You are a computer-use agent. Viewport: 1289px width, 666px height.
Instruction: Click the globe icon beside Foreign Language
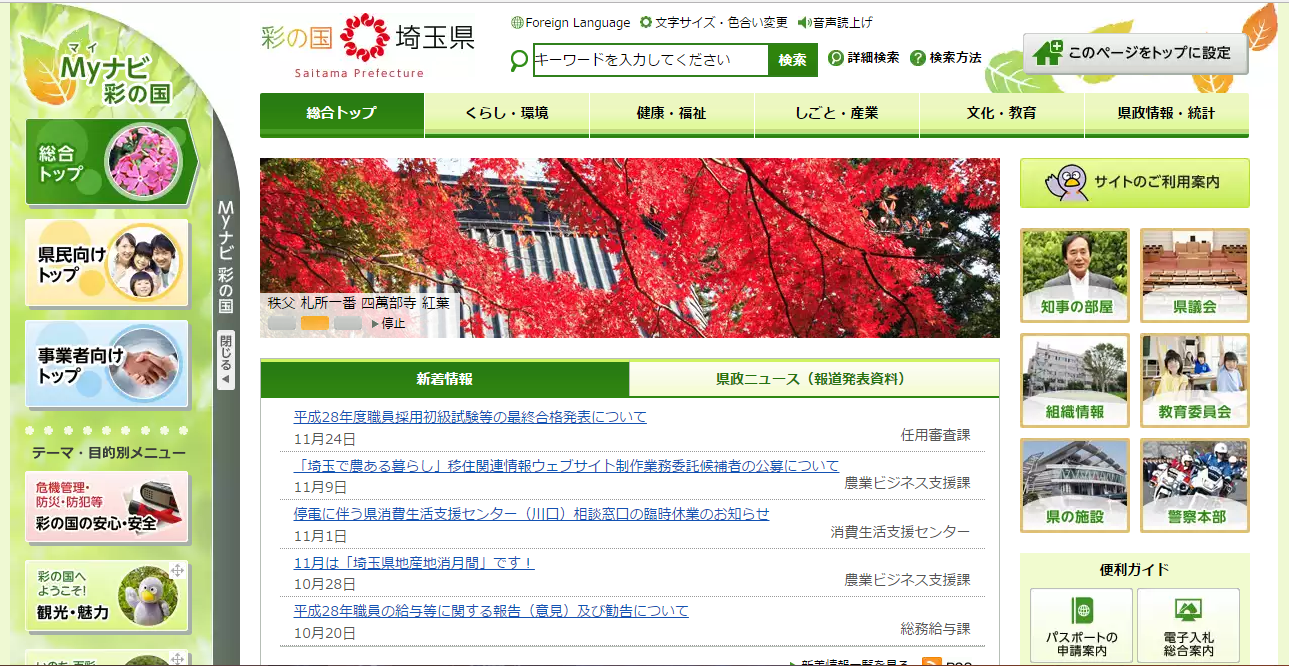pos(517,23)
